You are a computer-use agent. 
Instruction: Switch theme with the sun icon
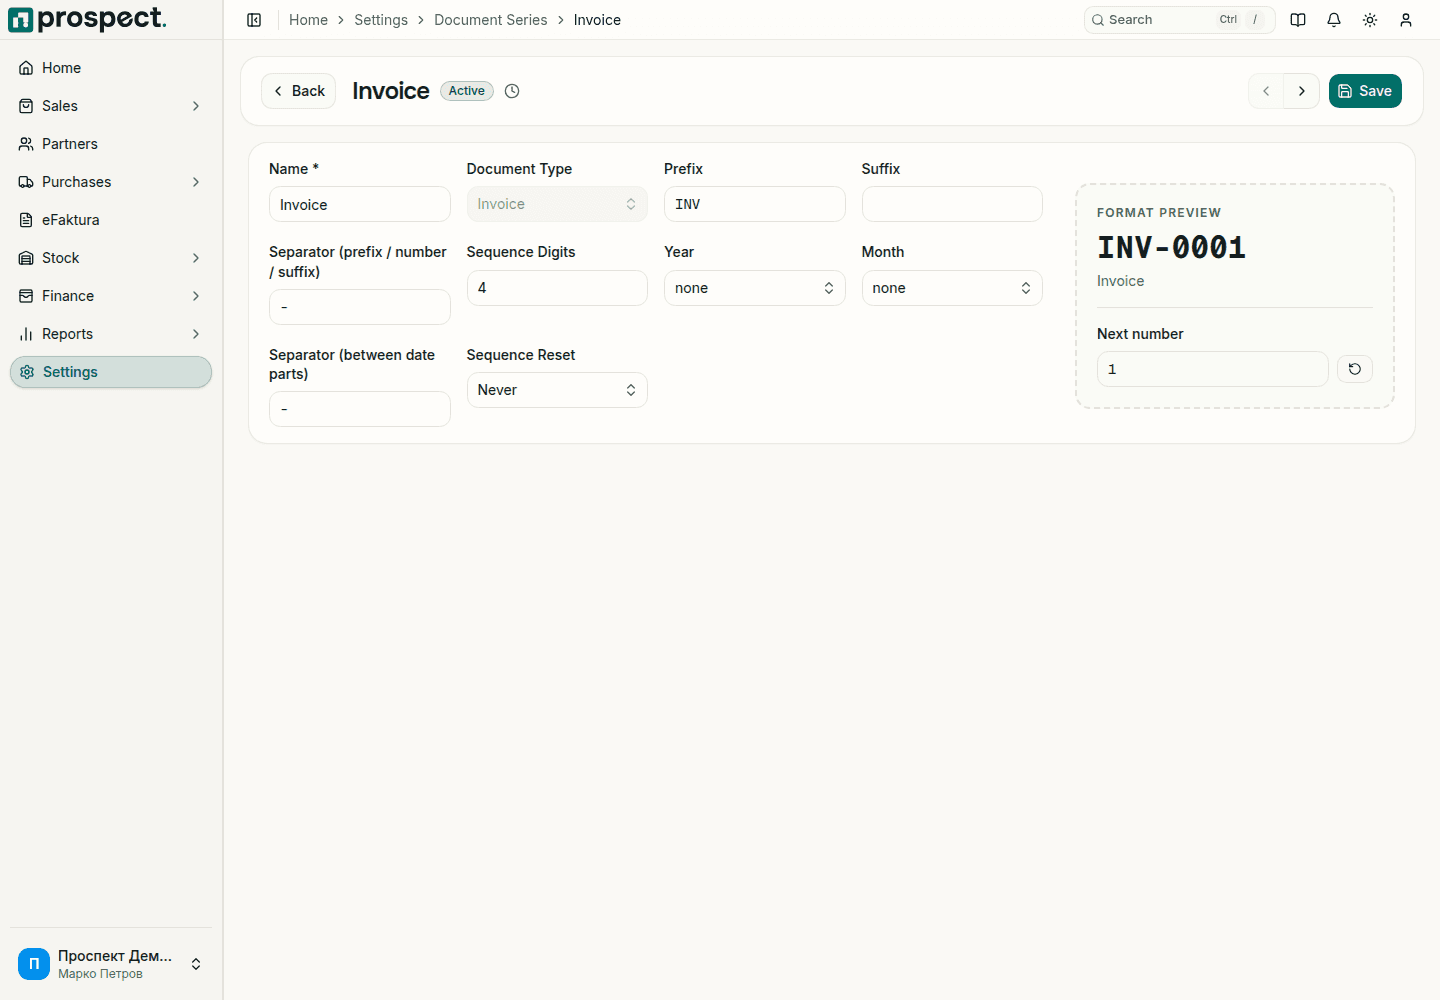[x=1370, y=20]
